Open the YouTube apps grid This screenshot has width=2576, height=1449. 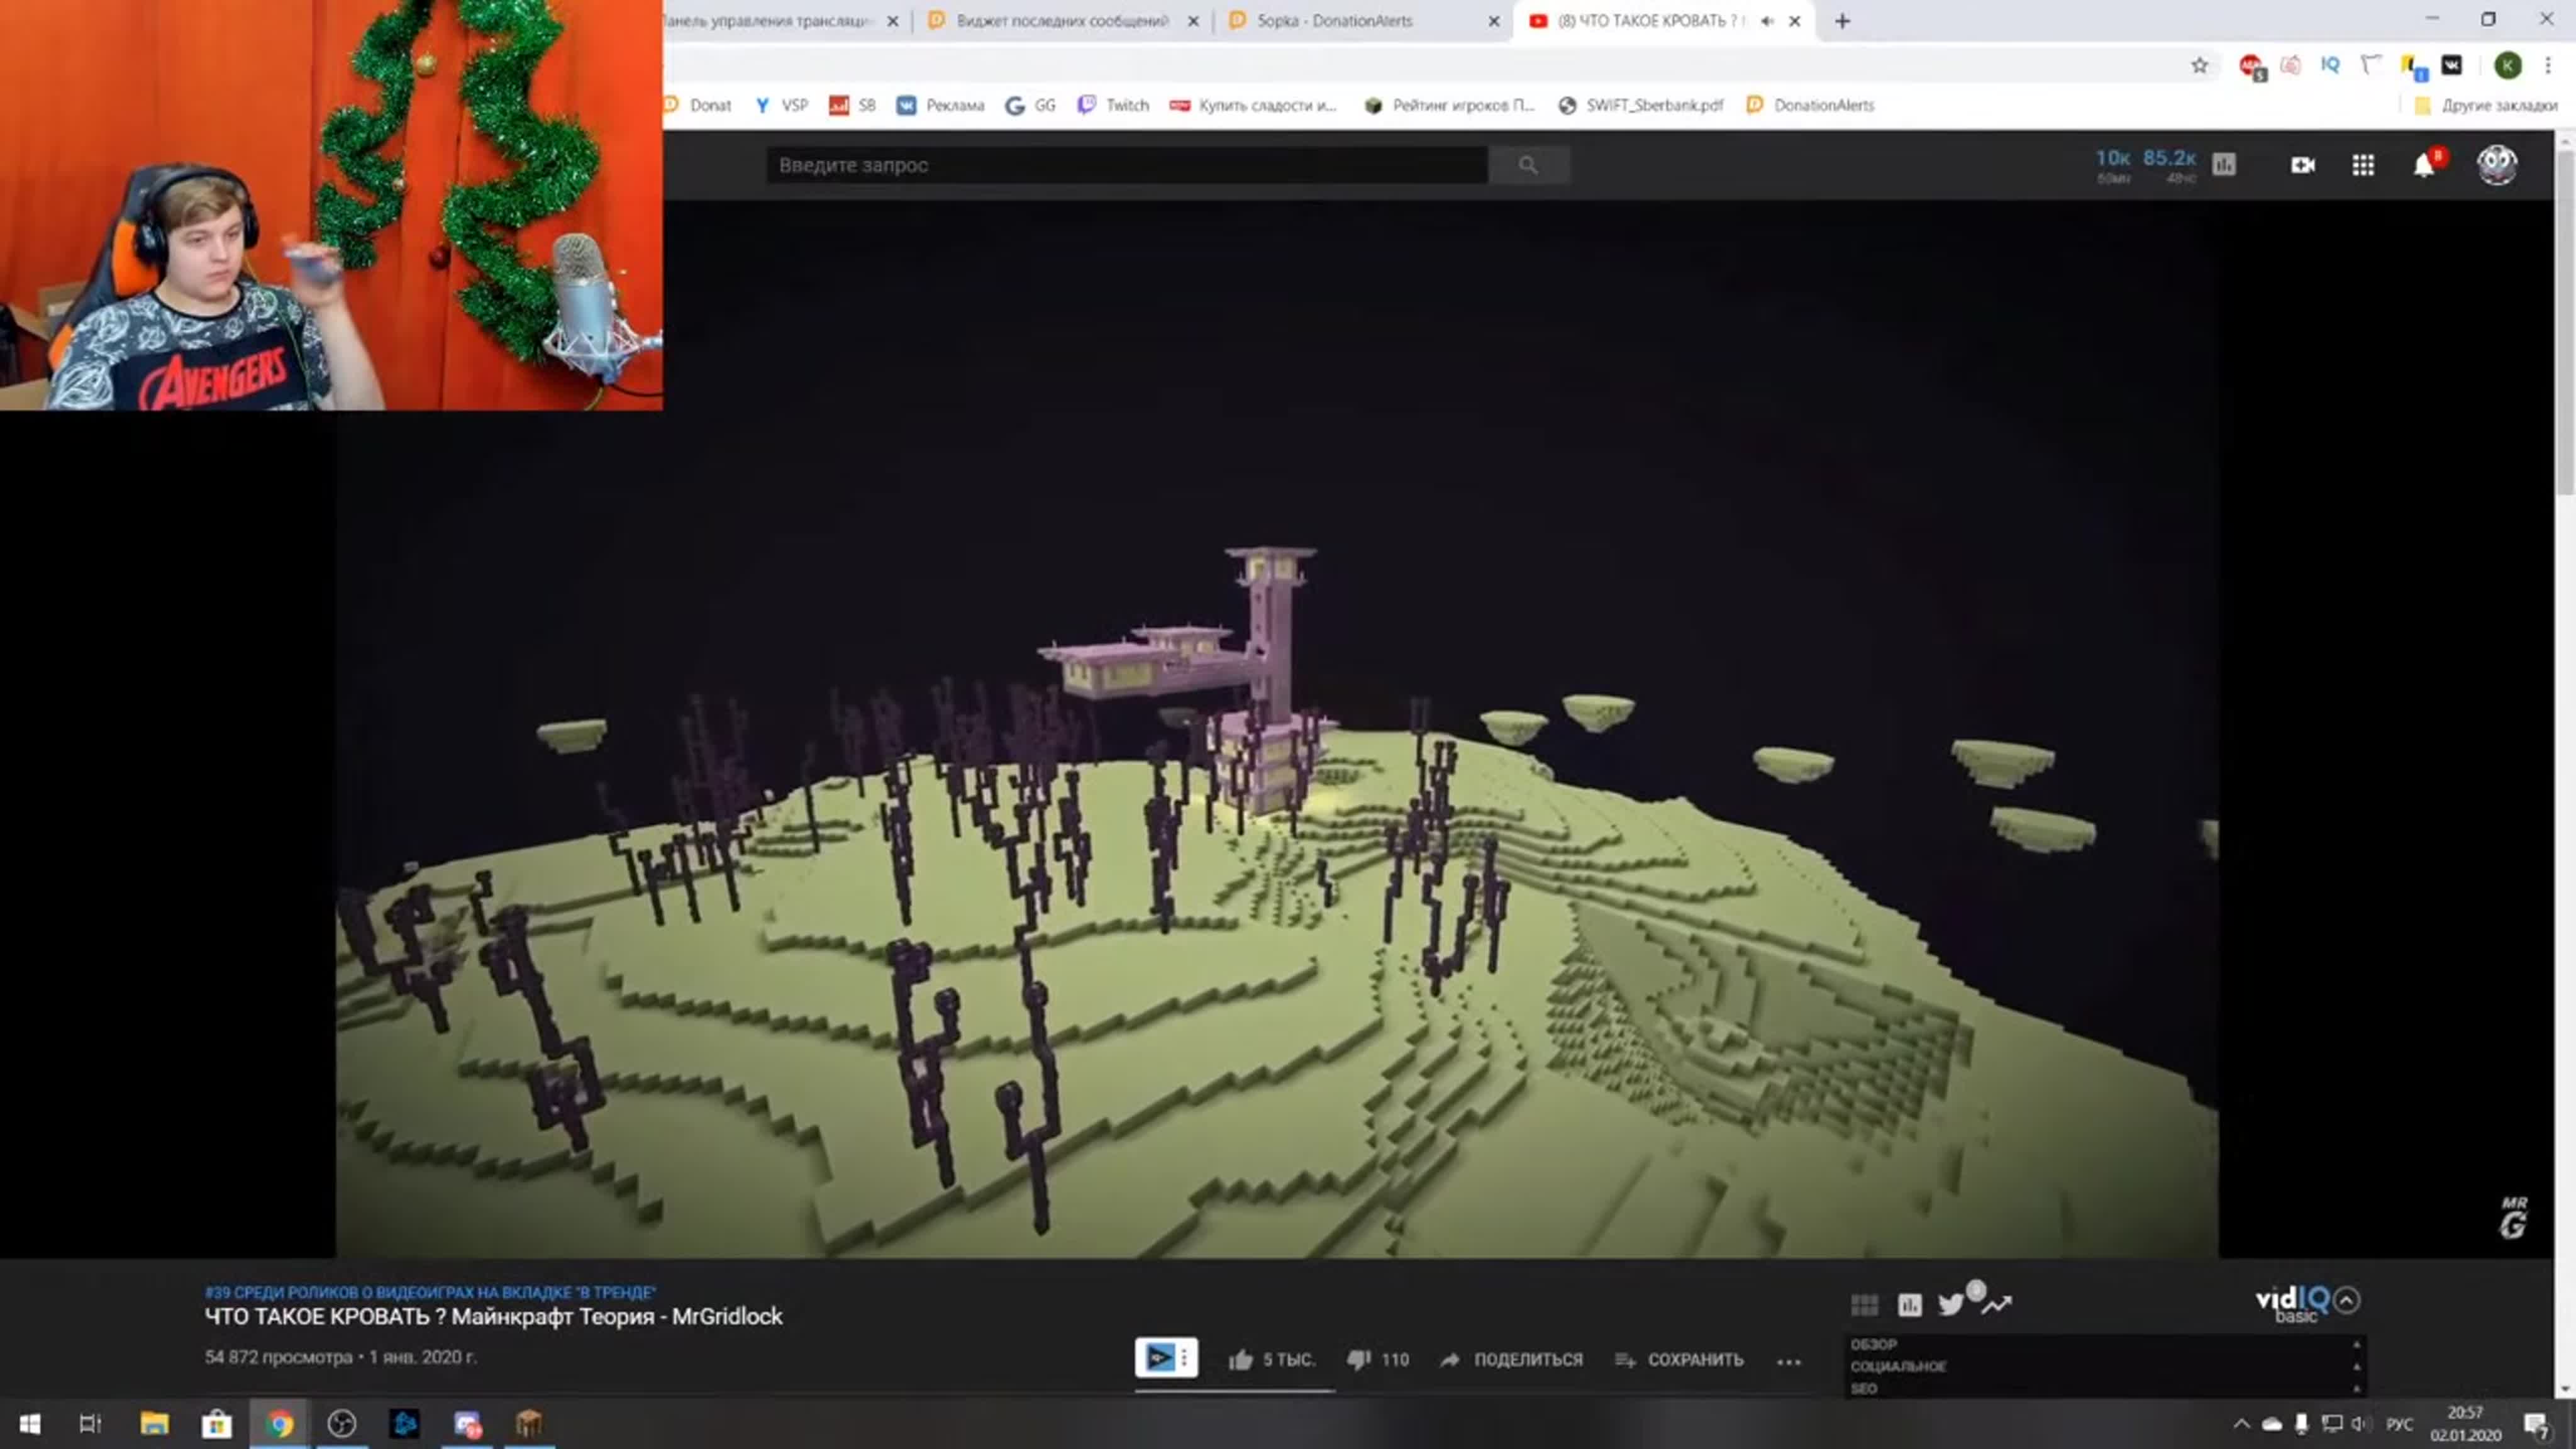pyautogui.click(x=2363, y=165)
